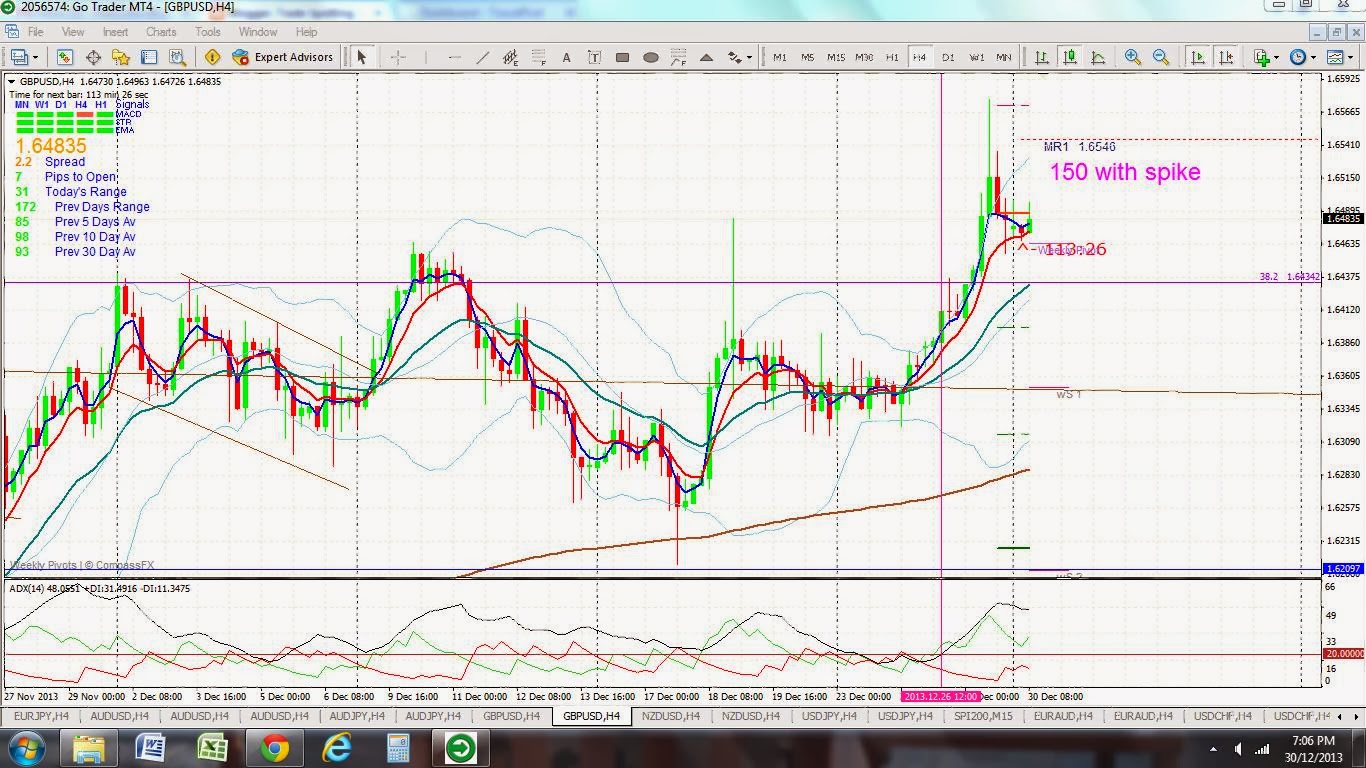Open the Navigator panel star-folder icon
1366x768 pixels.
coord(122,57)
